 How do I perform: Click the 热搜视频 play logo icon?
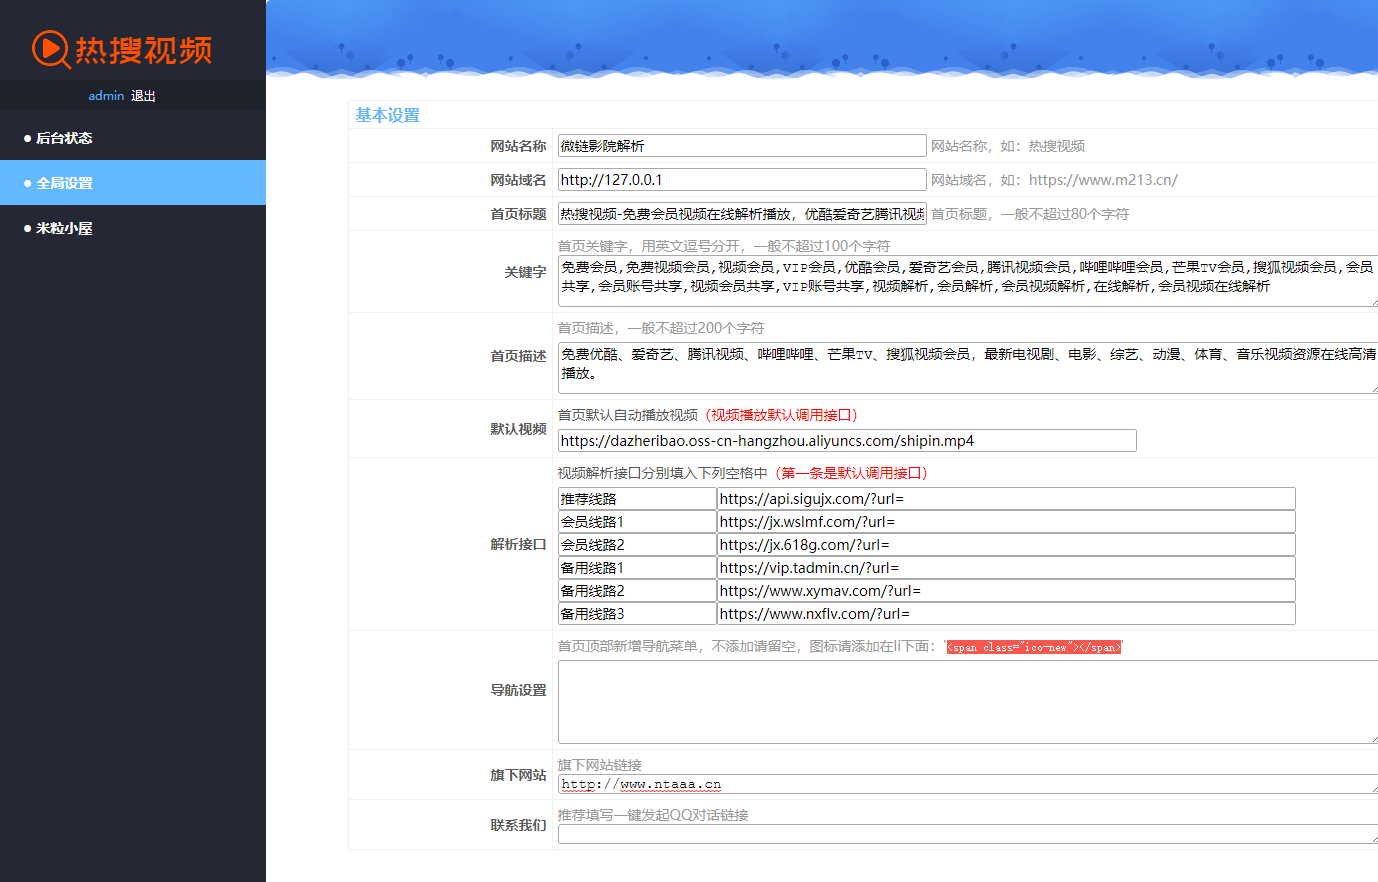click(50, 49)
